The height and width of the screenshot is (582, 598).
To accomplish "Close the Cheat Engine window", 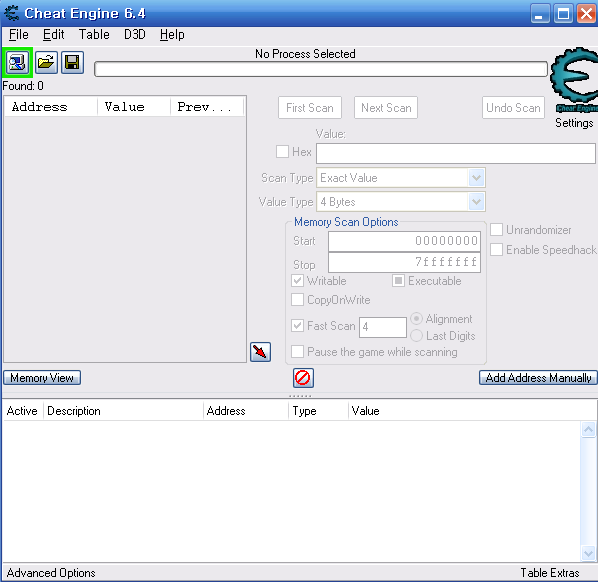I will point(586,14).
